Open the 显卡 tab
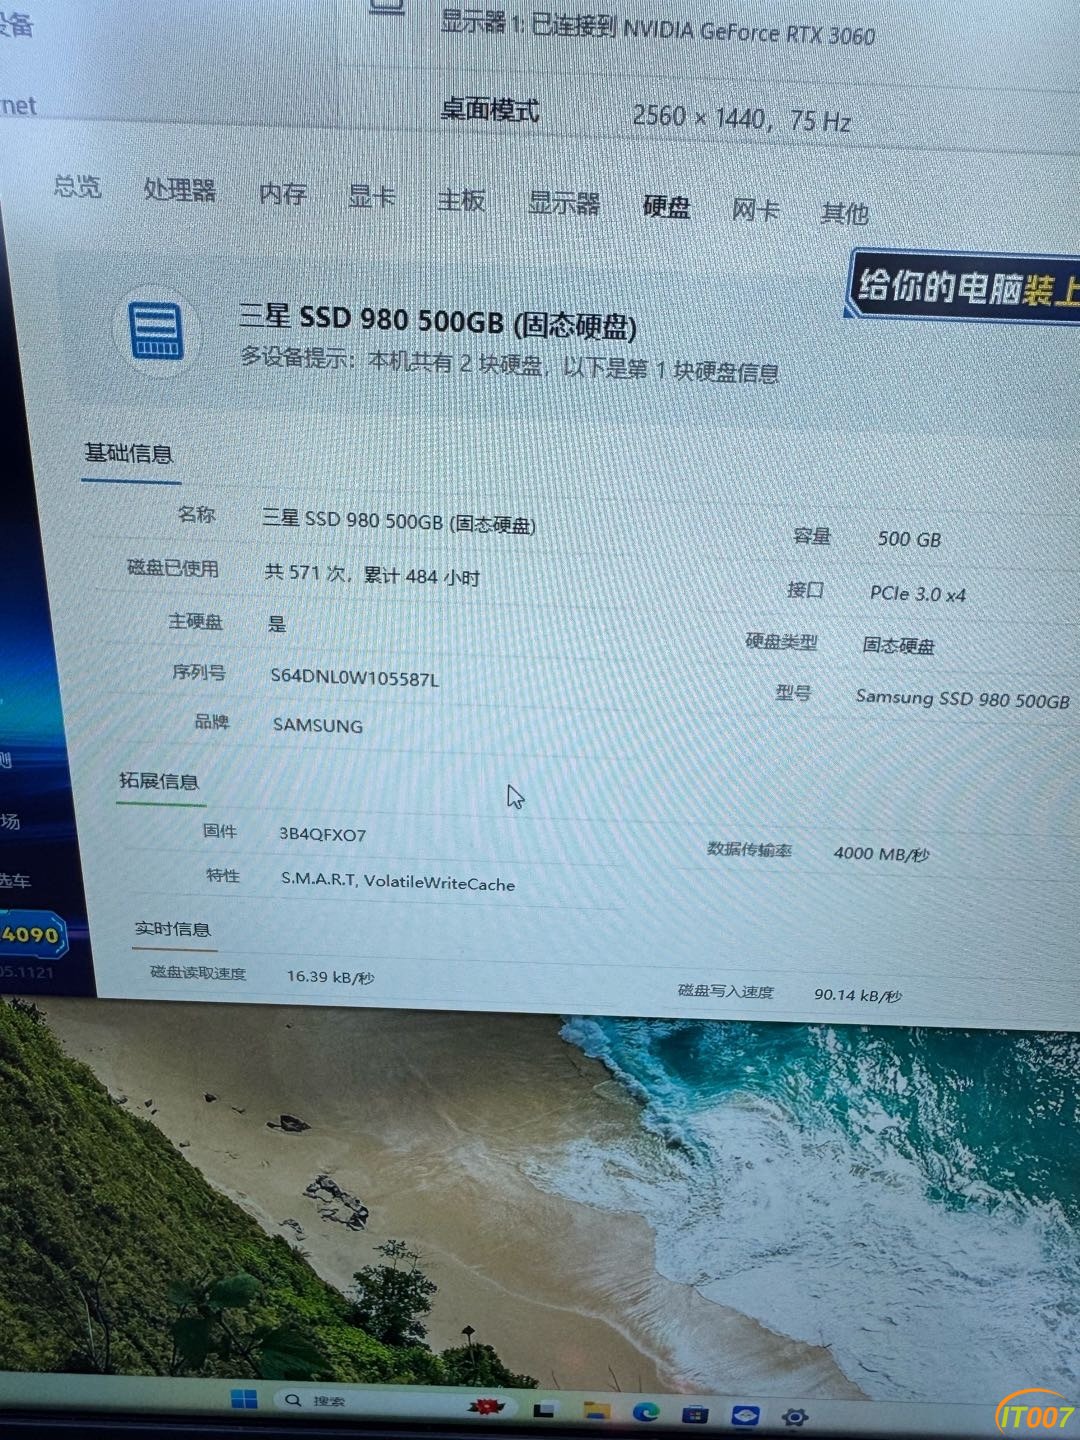The height and width of the screenshot is (1440, 1080). [372, 196]
